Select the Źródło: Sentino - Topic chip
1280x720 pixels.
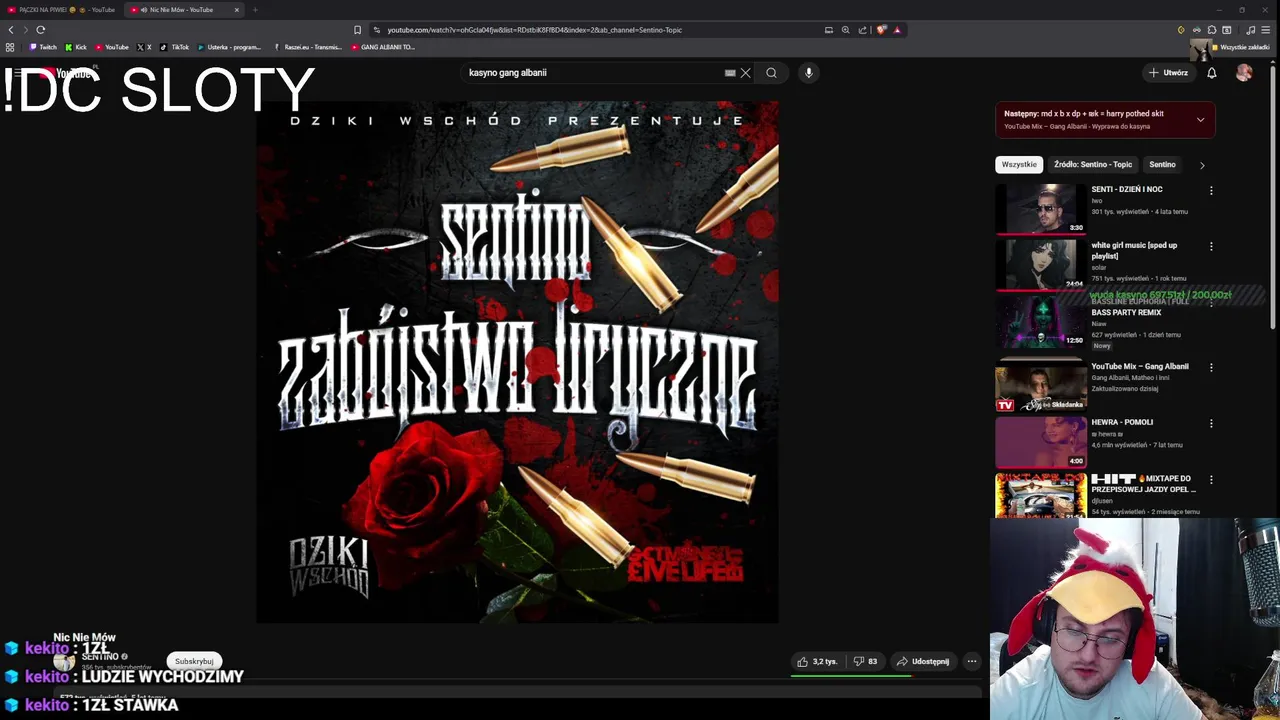coord(1093,164)
